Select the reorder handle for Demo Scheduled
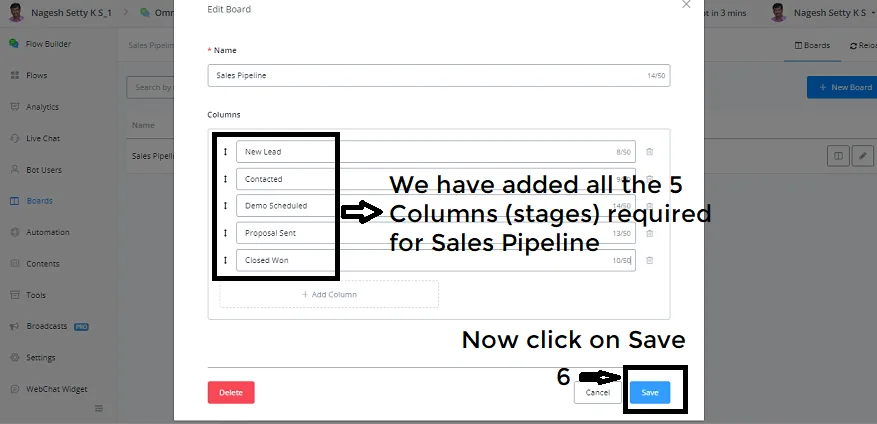 point(225,206)
